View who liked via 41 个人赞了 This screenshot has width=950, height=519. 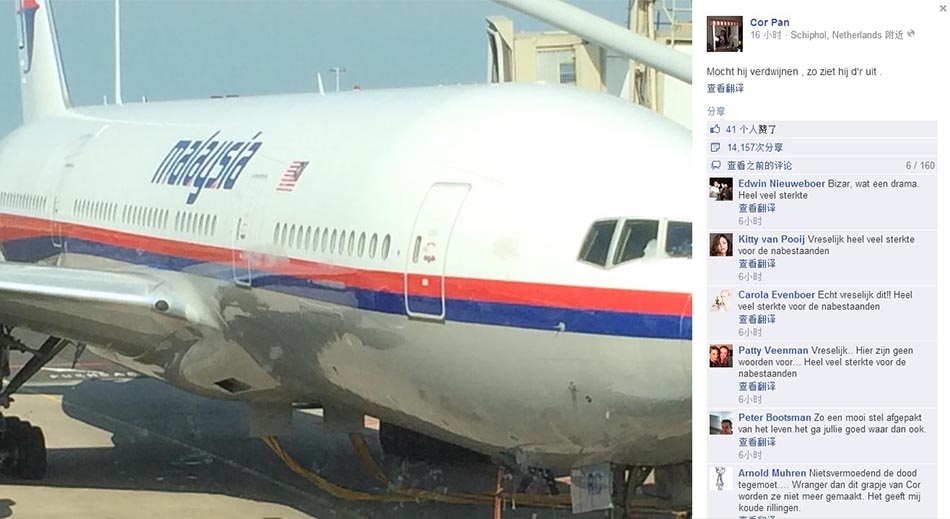click(x=751, y=129)
